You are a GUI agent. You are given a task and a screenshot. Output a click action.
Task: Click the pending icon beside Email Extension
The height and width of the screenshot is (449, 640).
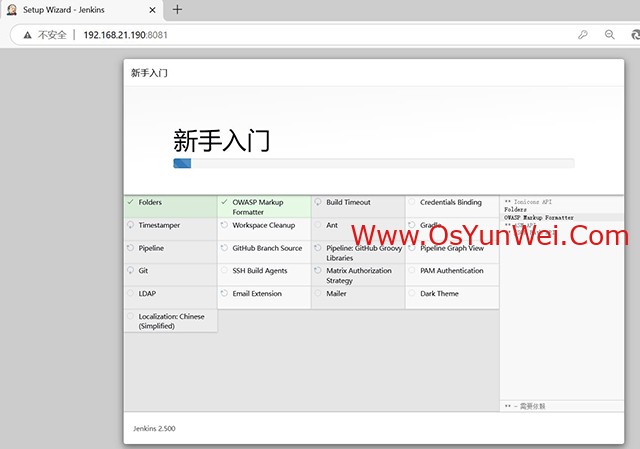tap(224, 293)
